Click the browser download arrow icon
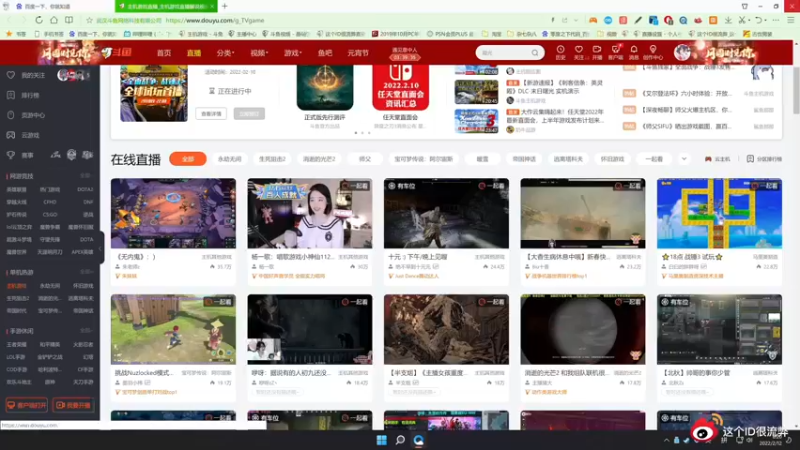This screenshot has width=800, height=450. pos(728,20)
